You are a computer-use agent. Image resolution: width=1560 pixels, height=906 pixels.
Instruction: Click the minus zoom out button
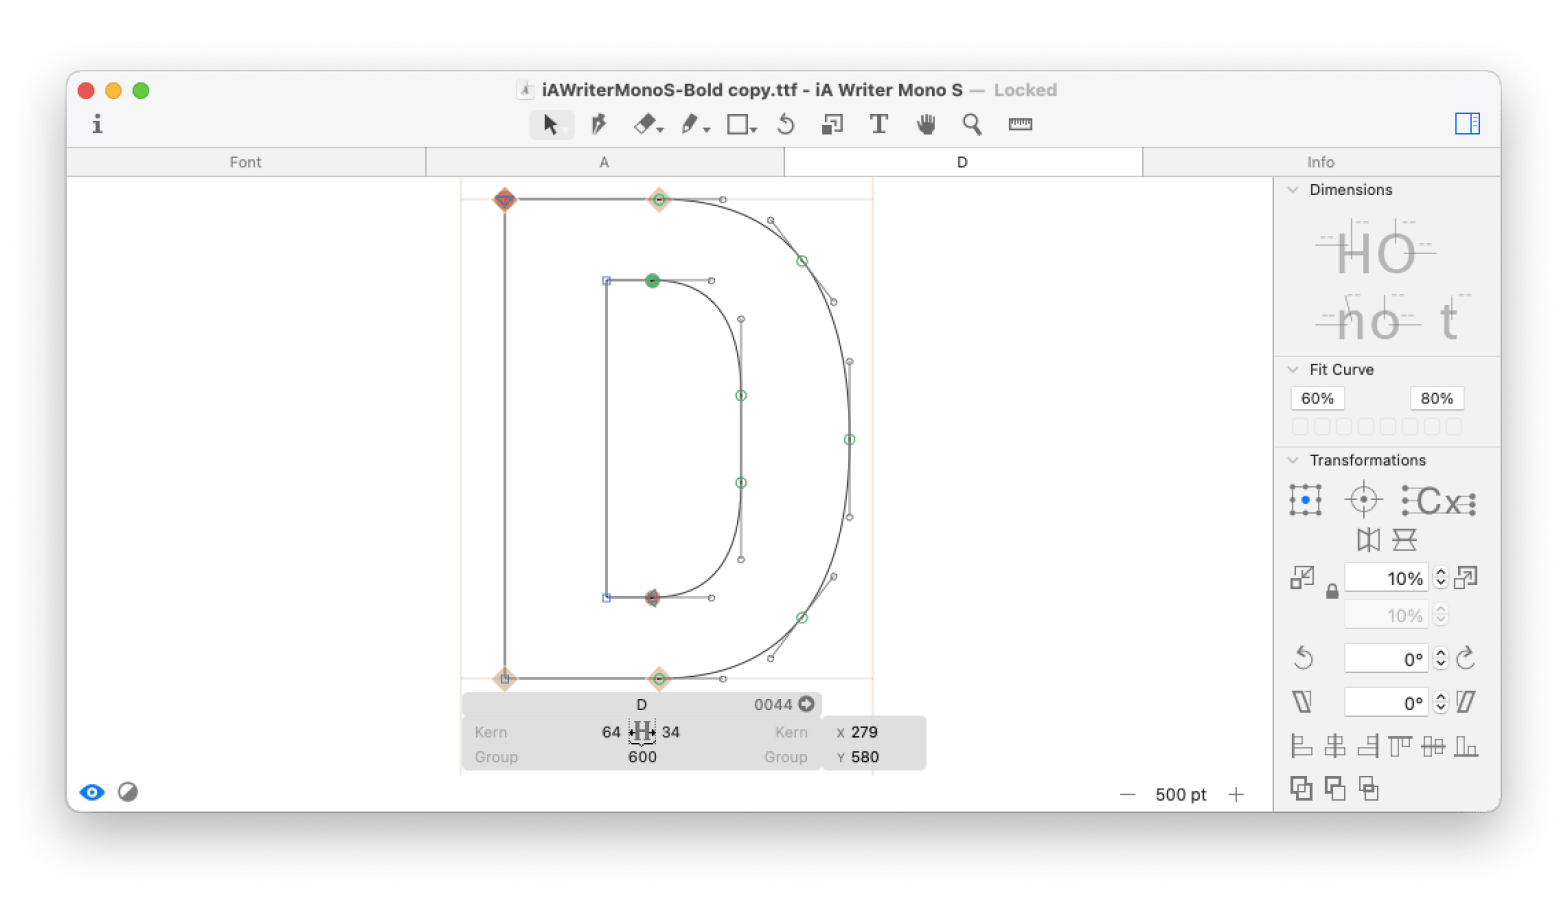click(x=1128, y=794)
